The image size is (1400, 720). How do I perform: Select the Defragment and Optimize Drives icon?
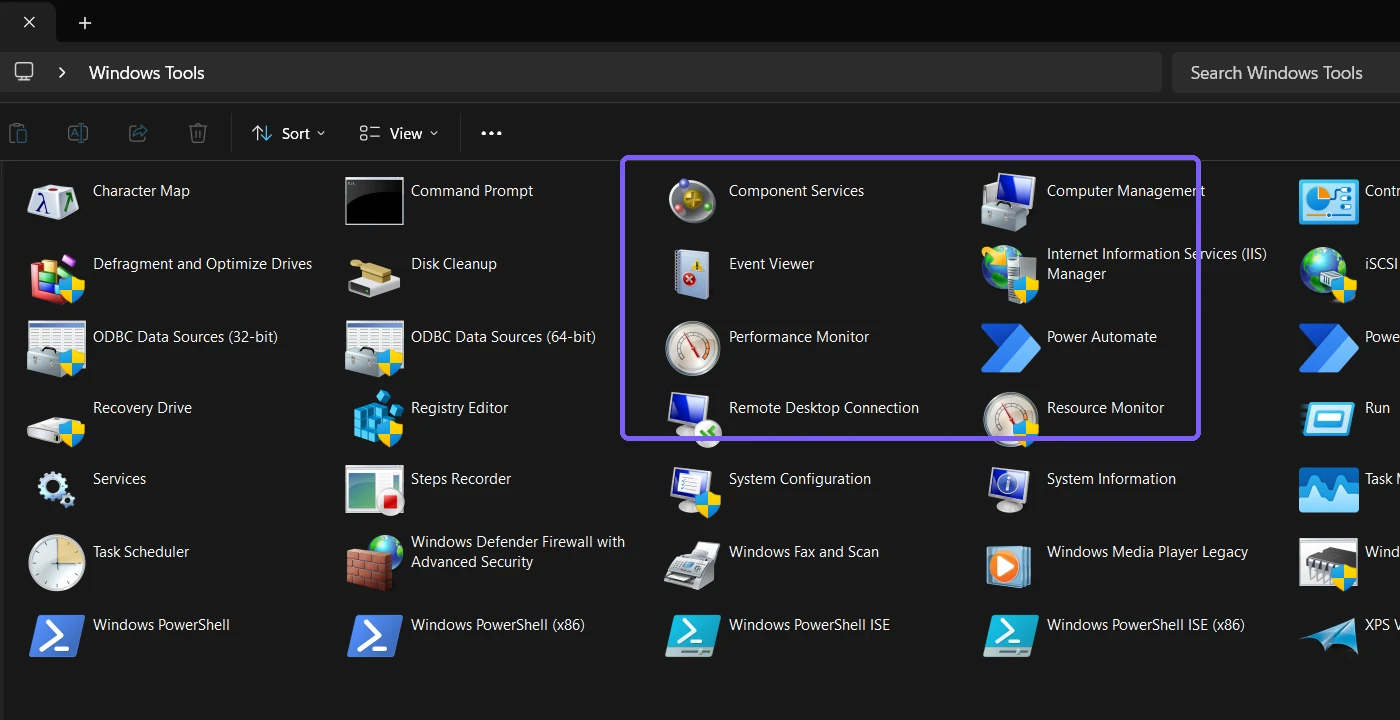pyautogui.click(x=57, y=277)
